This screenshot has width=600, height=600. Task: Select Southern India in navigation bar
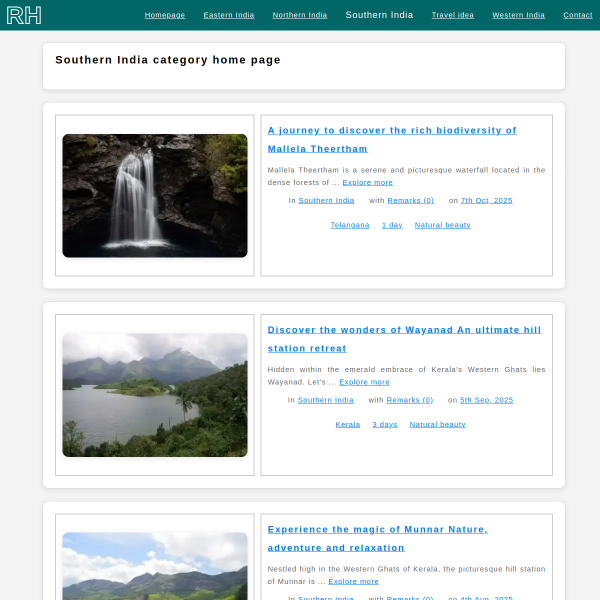pos(379,15)
